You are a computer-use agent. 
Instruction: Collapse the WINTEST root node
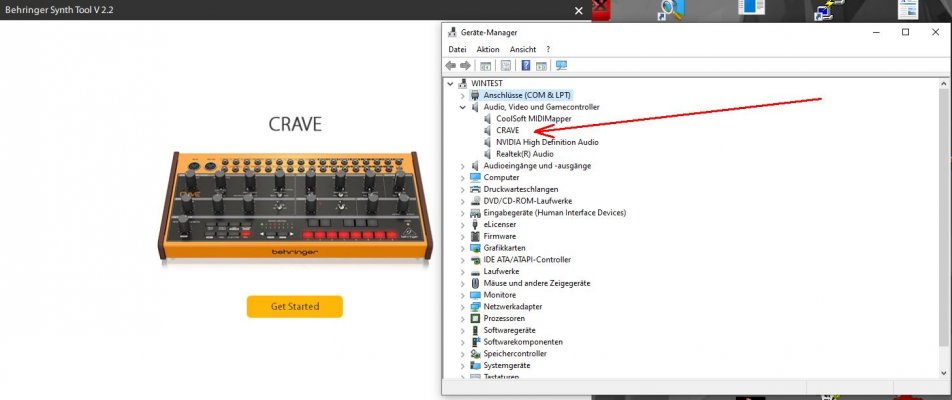pos(450,84)
